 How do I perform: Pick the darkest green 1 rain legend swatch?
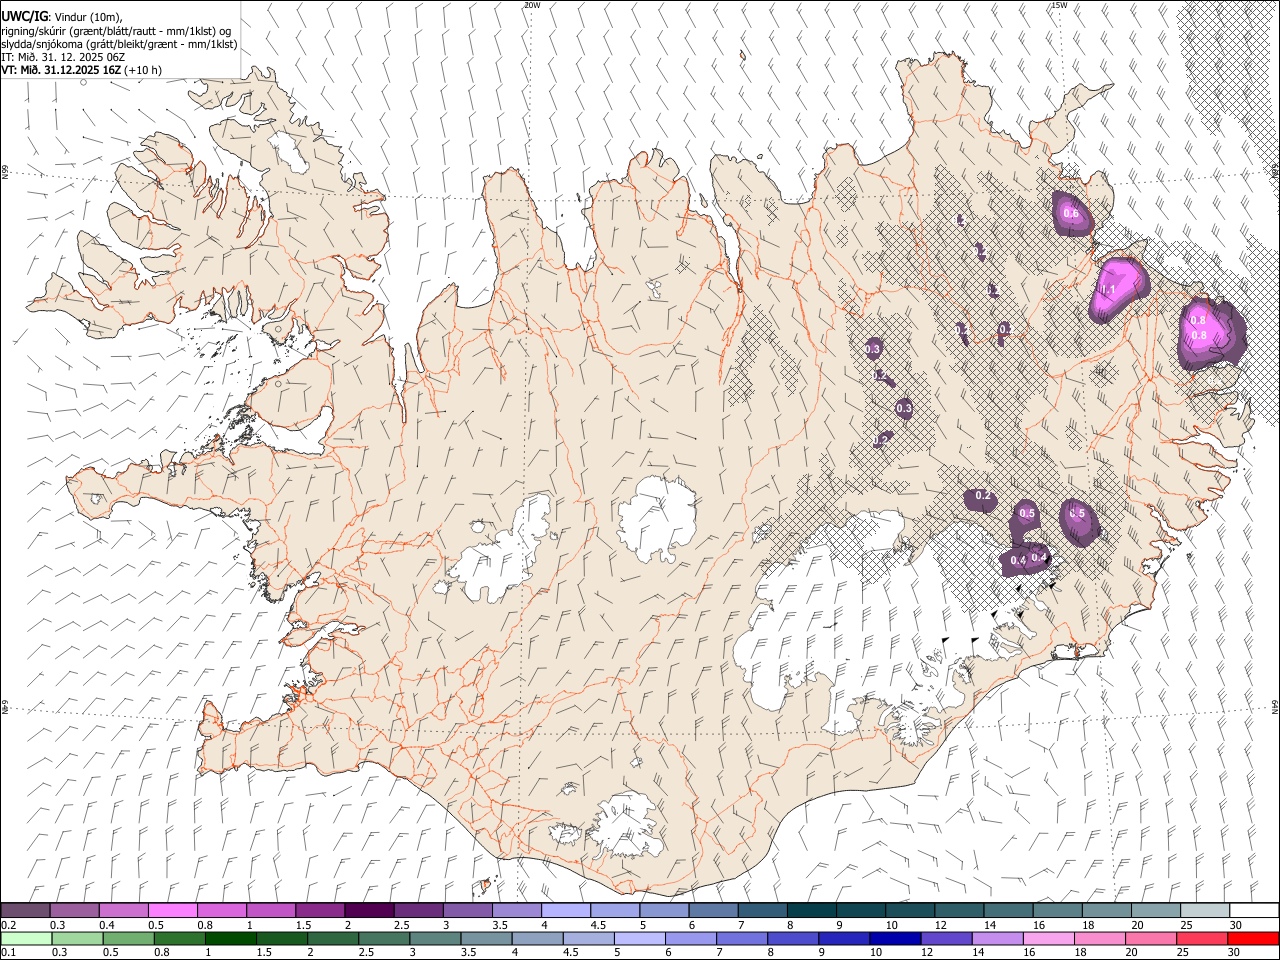click(231, 938)
